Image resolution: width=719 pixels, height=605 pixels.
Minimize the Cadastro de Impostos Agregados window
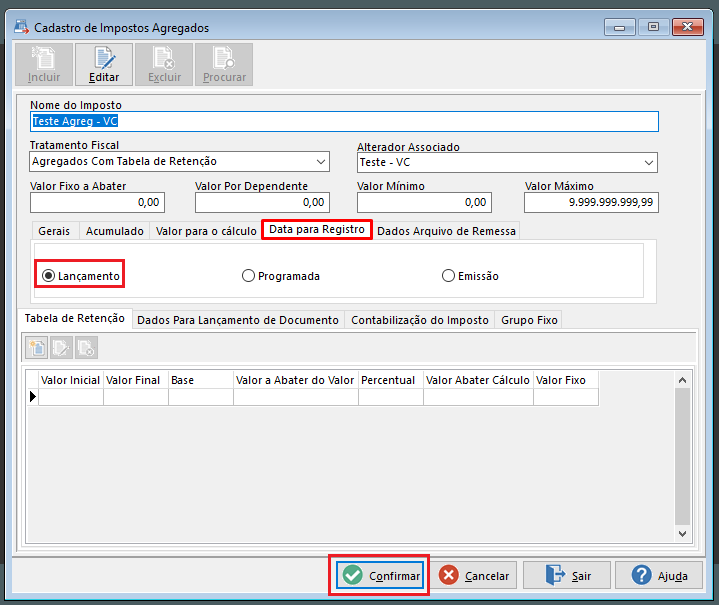pyautogui.click(x=619, y=27)
